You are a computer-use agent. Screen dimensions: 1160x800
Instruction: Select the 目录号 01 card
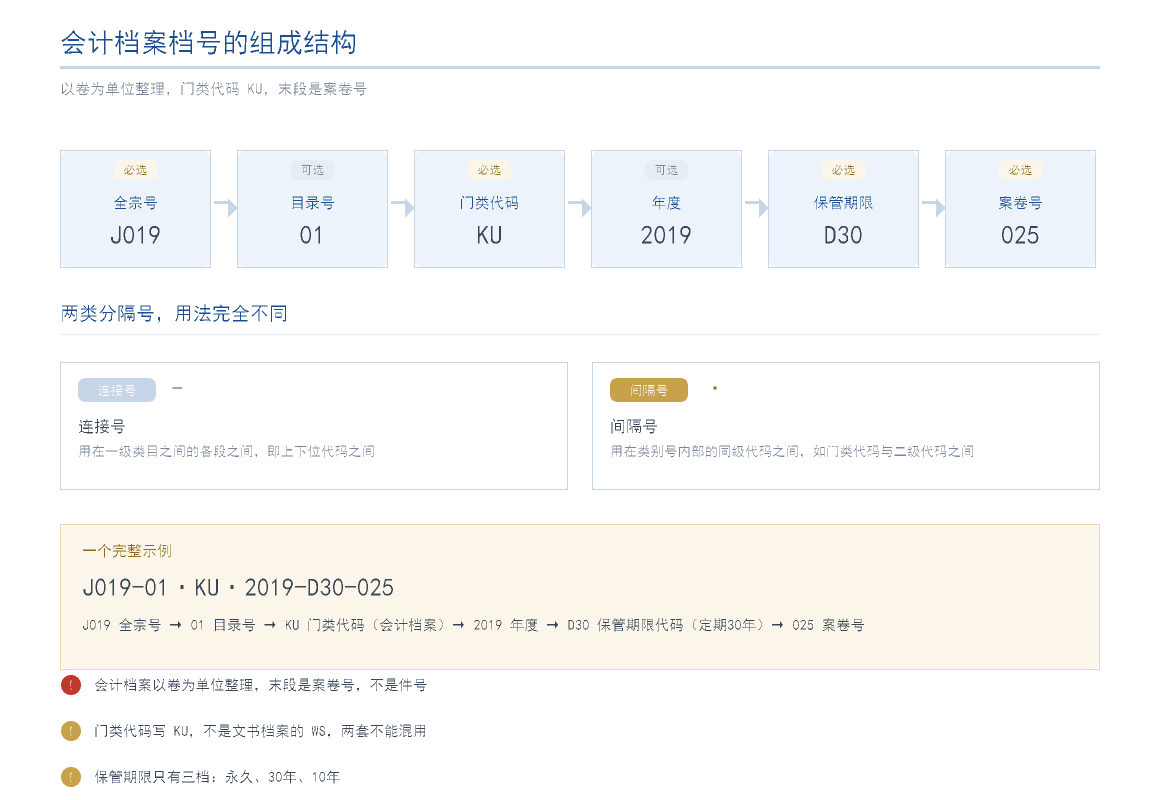click(x=312, y=209)
